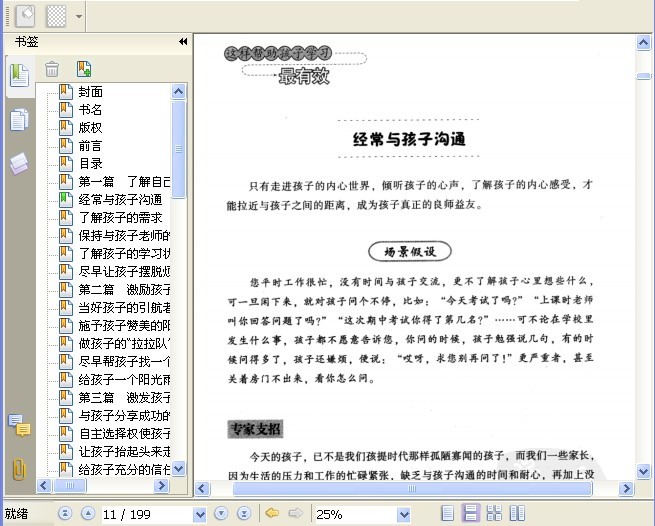This screenshot has width=655, height=526.
Task: Open the 目录 bookmark
Action: click(91, 164)
